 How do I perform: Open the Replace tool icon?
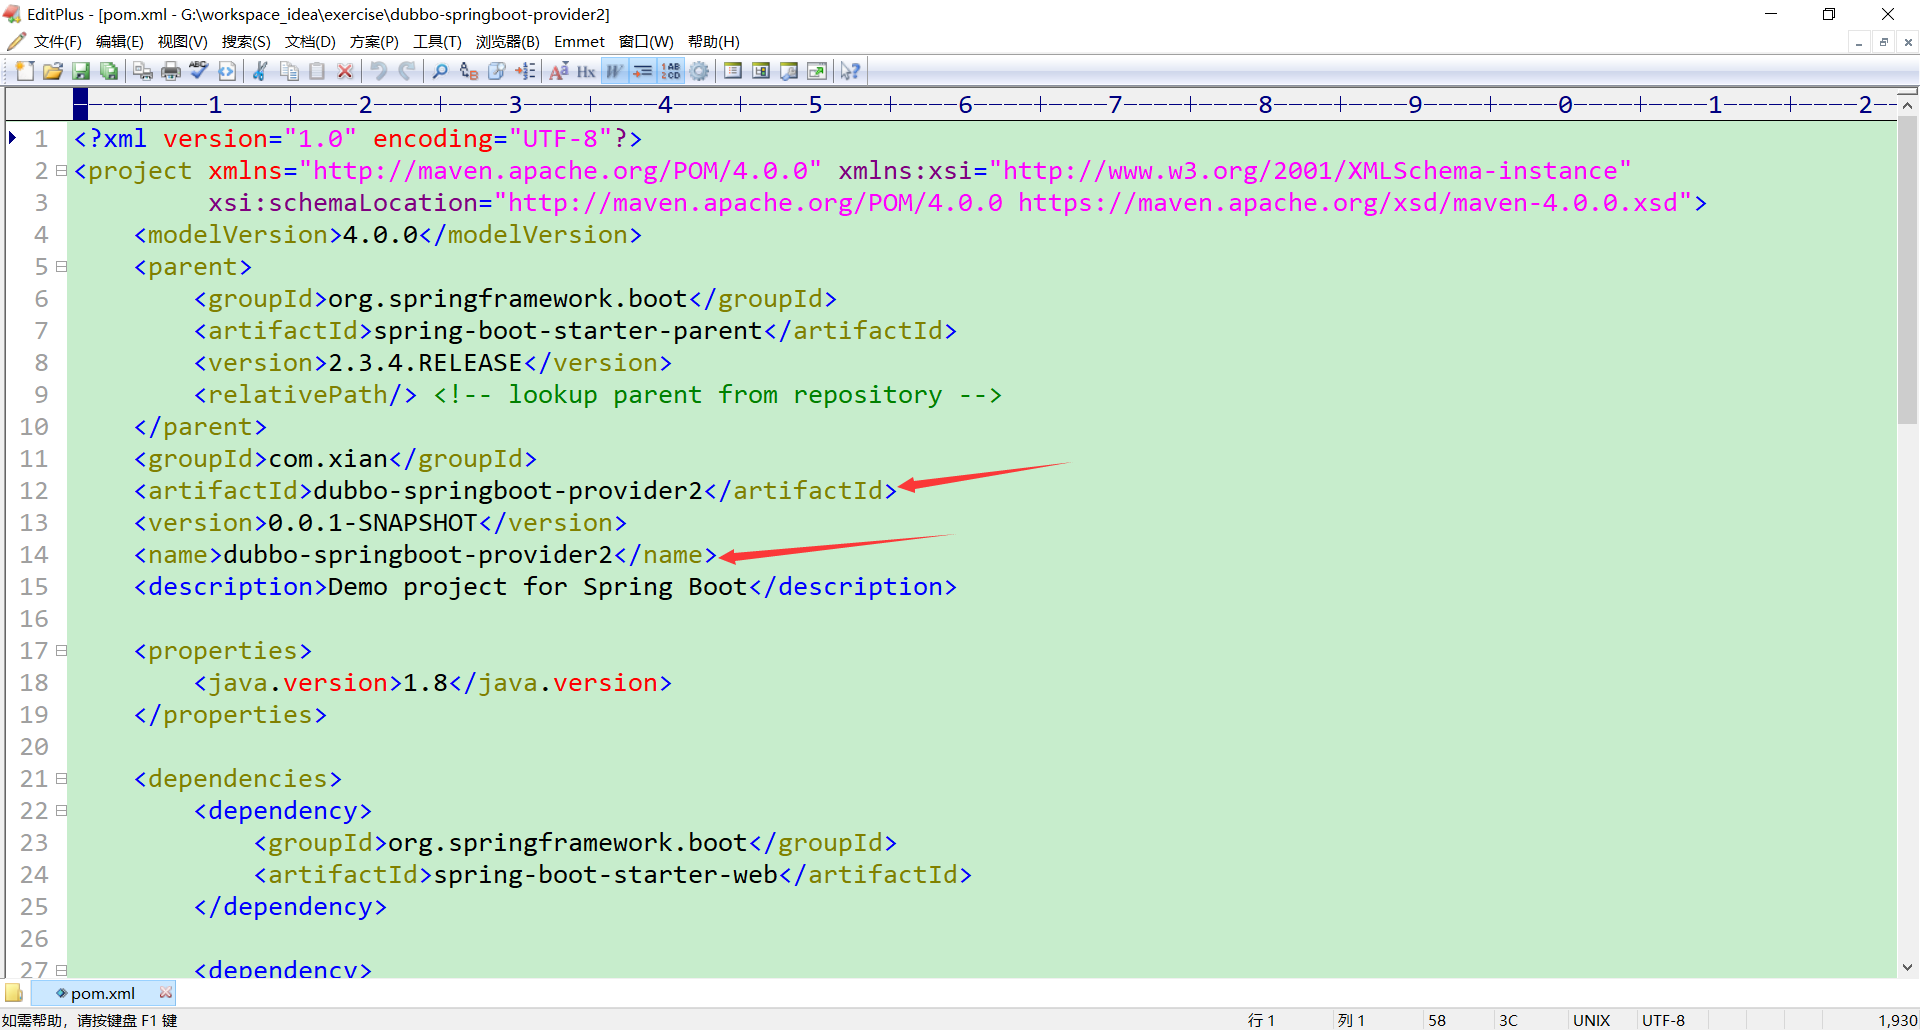pos(468,71)
